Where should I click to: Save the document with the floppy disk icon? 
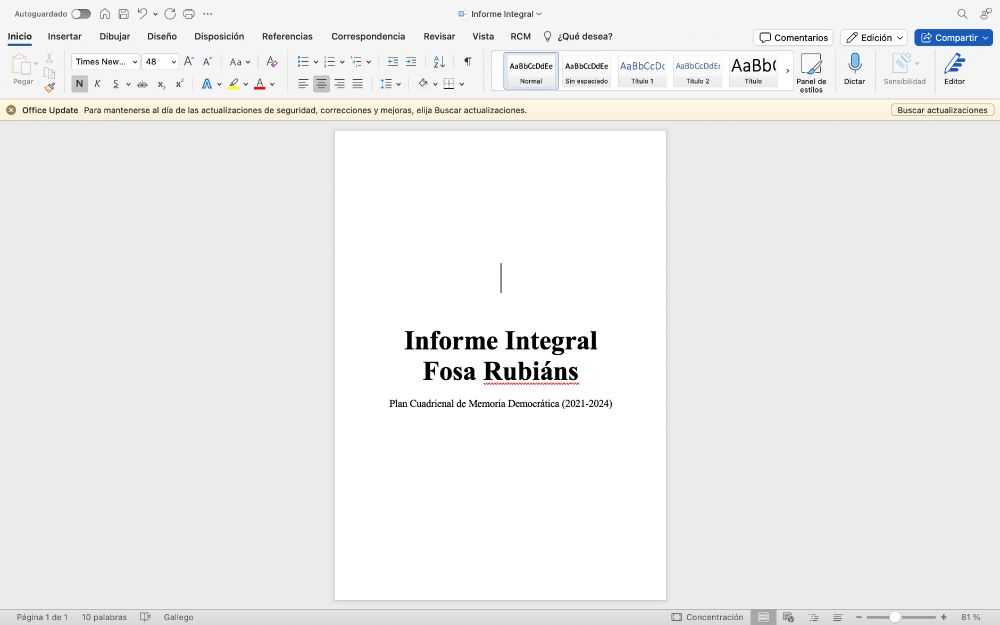[124, 13]
